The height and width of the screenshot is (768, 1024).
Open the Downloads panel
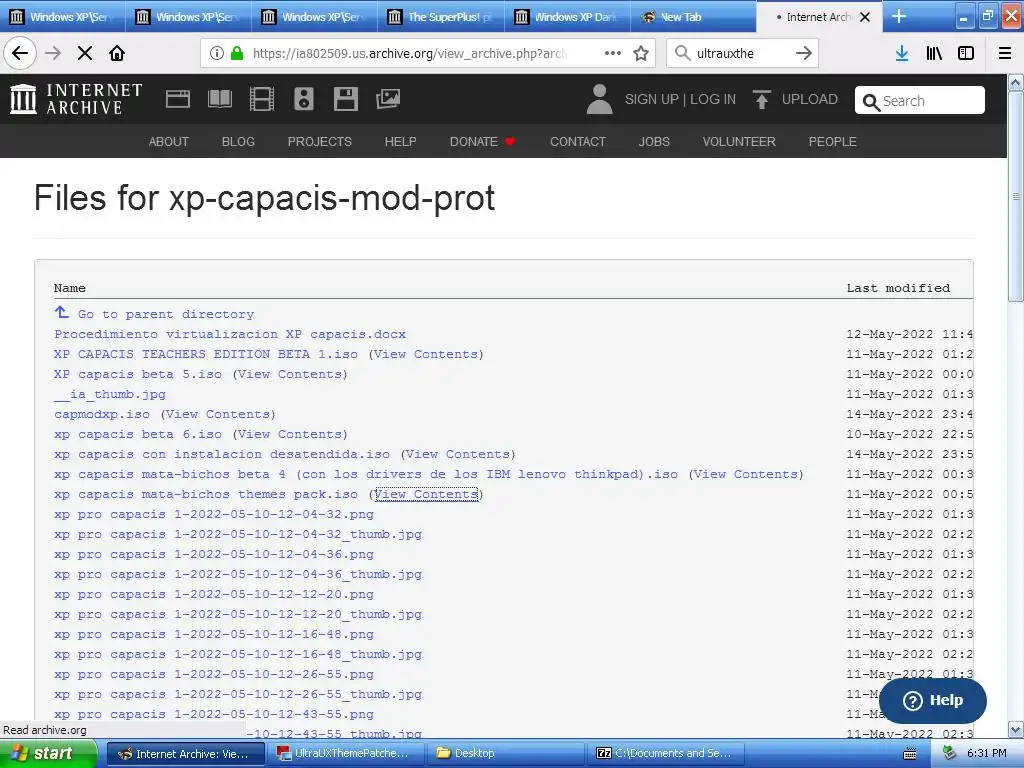click(x=902, y=53)
